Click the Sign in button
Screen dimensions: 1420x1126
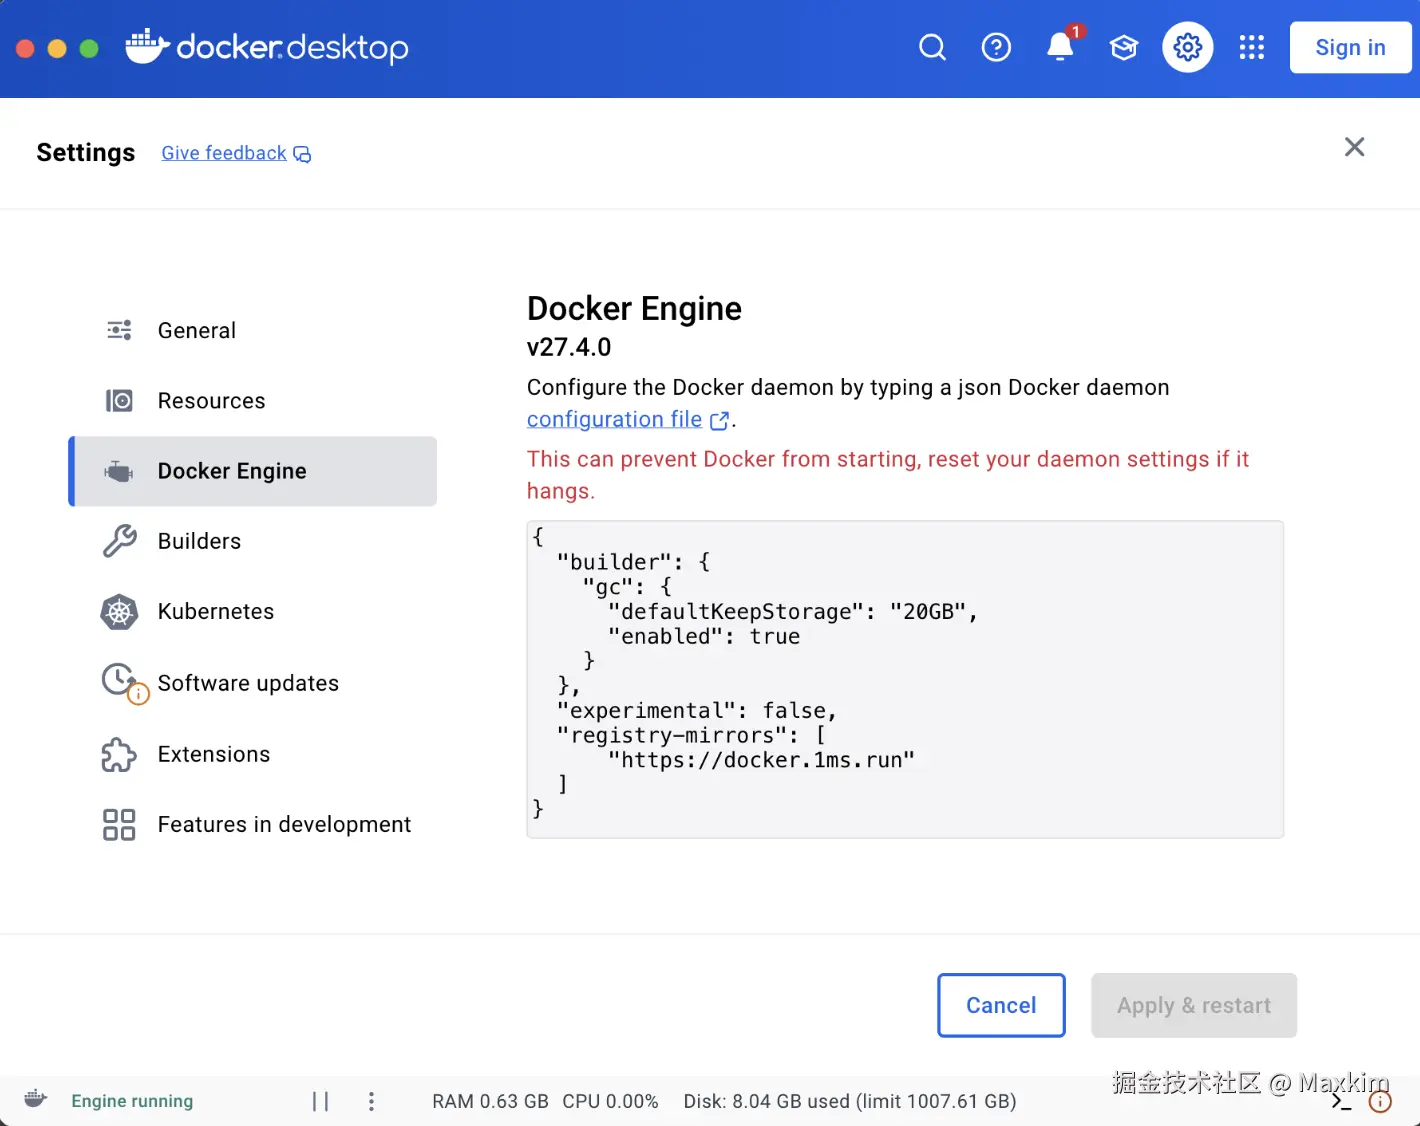click(1350, 47)
